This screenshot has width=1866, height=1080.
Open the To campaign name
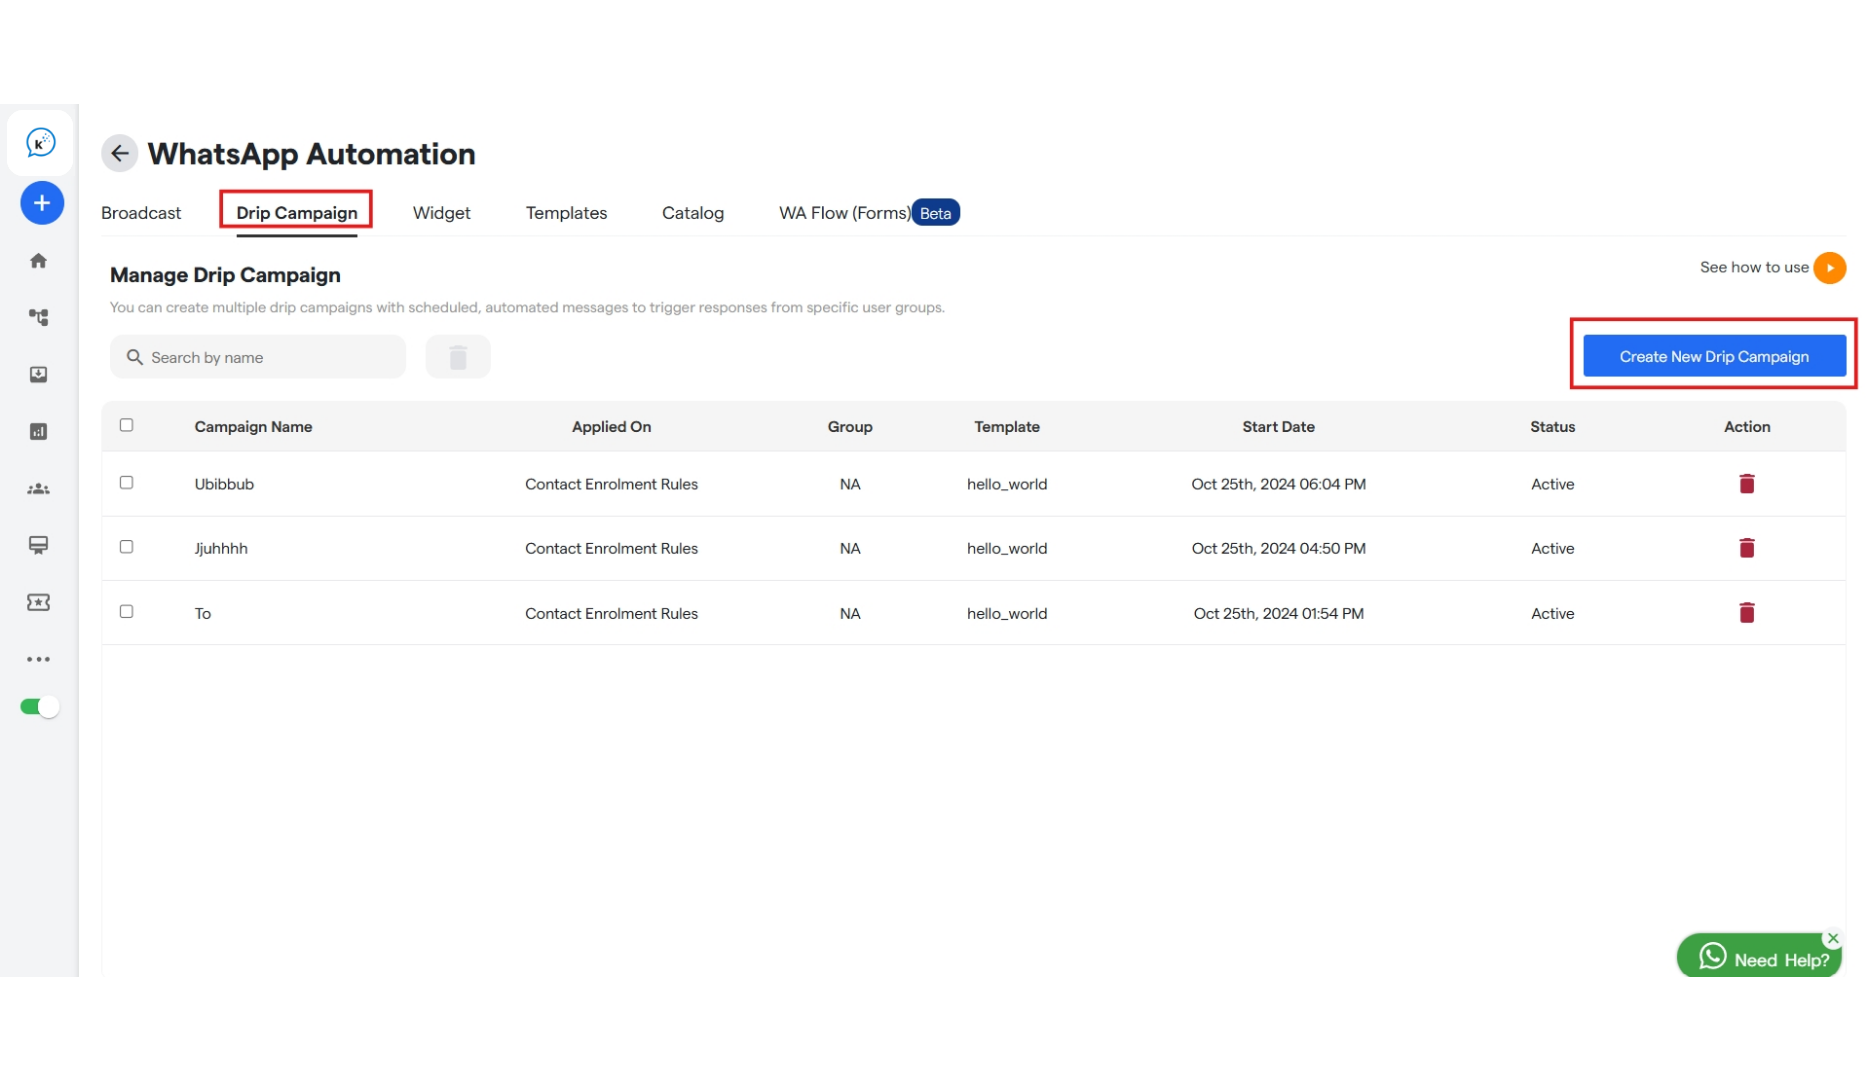(x=203, y=614)
